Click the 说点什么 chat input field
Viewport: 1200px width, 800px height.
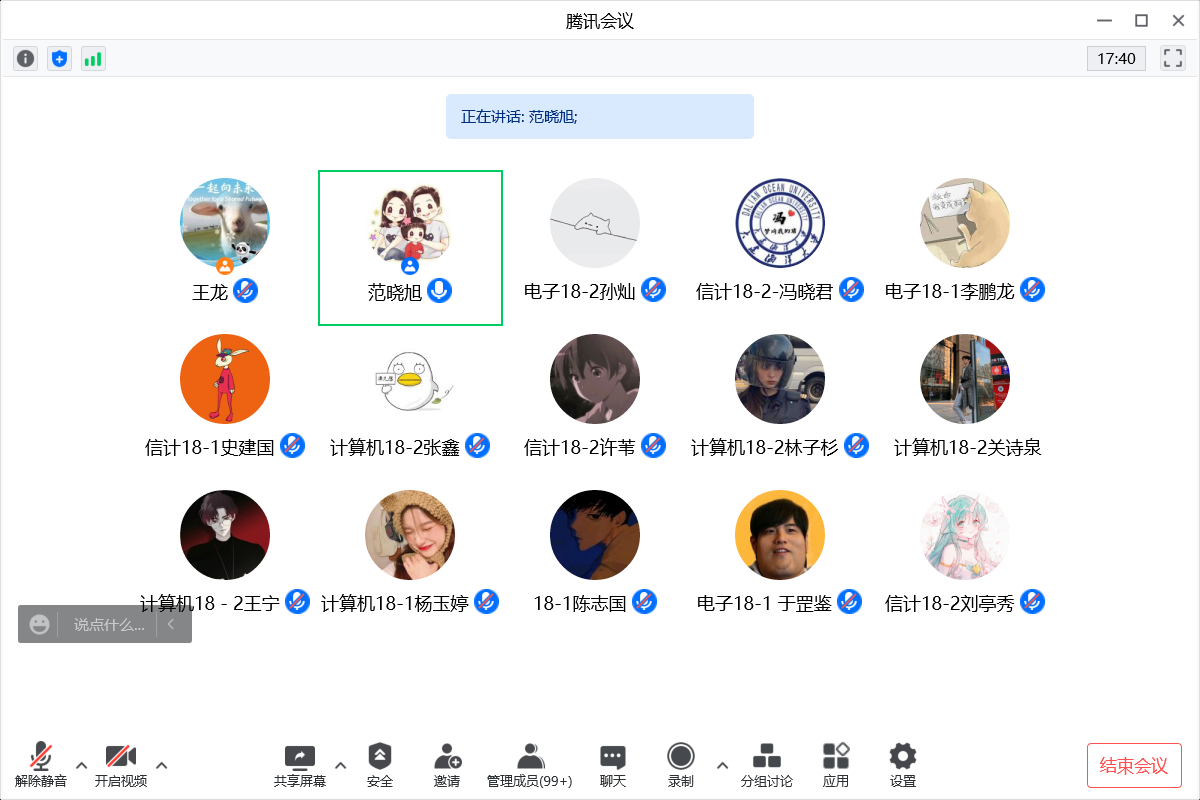[x=109, y=625]
